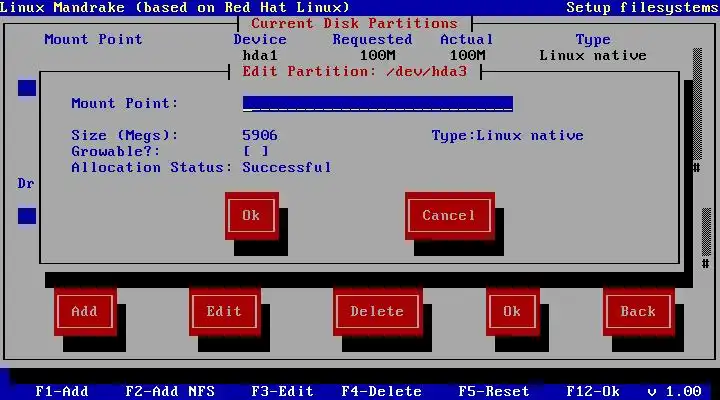Click the Current Disk Partitions title

click(355, 23)
